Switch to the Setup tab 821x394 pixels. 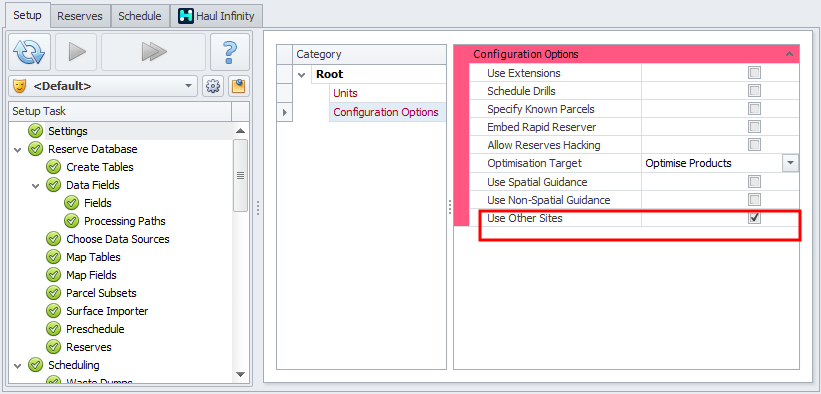tap(27, 15)
